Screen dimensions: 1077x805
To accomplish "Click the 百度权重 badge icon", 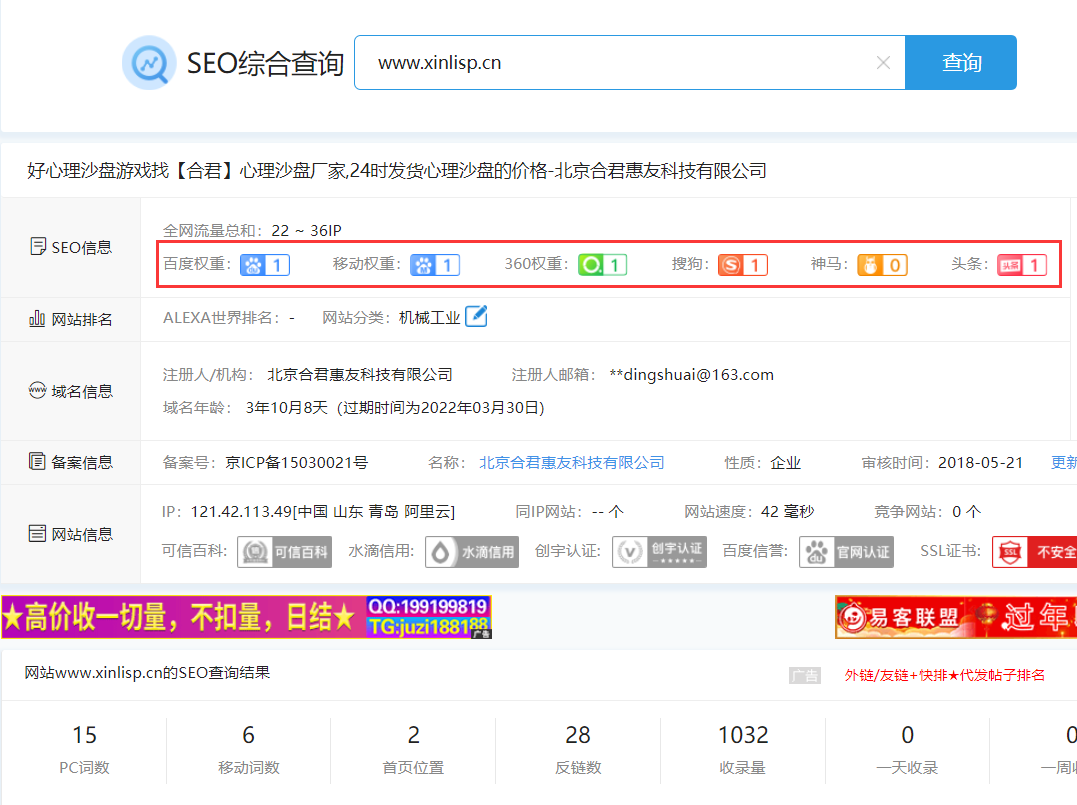I will (264, 265).
